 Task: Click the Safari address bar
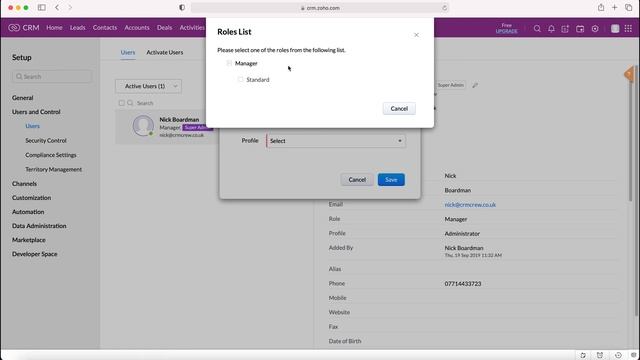tap(320, 8)
